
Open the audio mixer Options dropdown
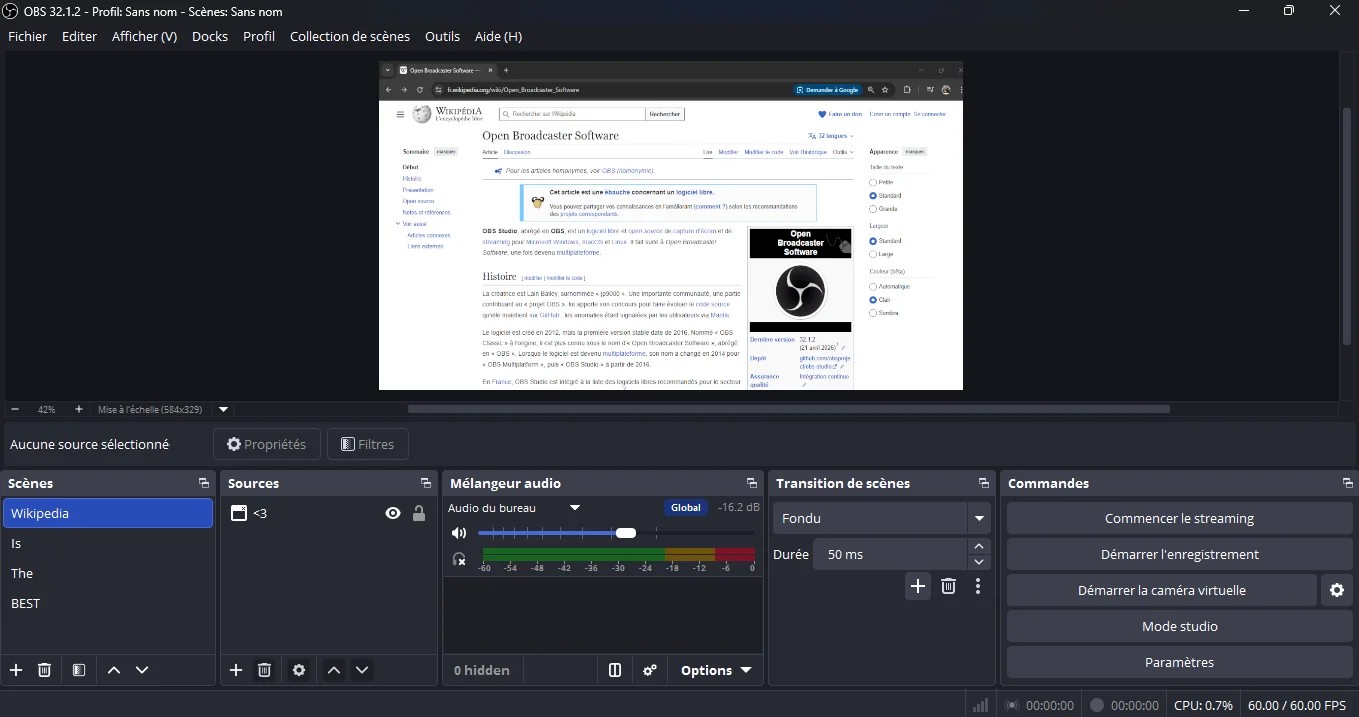(716, 670)
